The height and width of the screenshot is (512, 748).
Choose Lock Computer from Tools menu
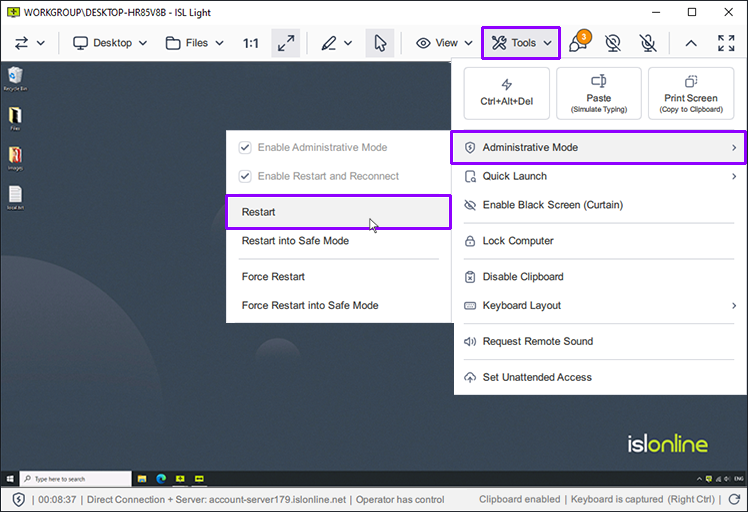point(517,241)
